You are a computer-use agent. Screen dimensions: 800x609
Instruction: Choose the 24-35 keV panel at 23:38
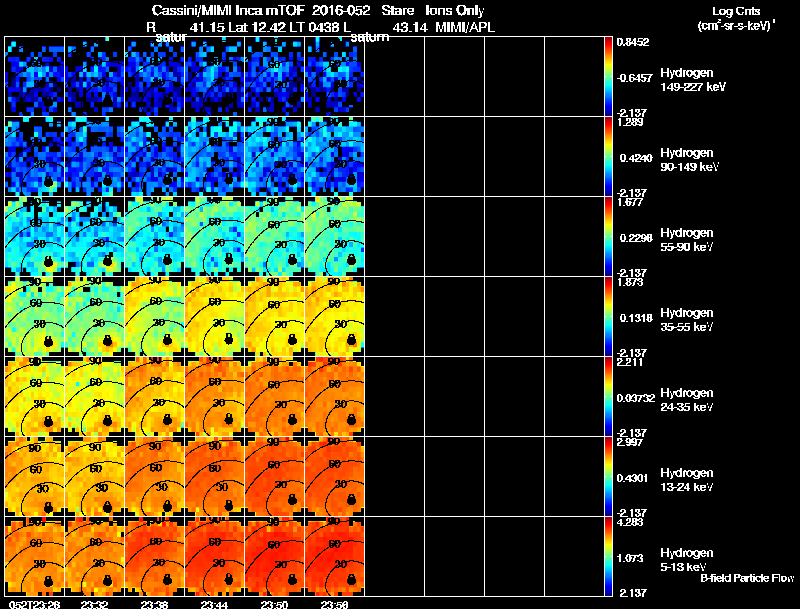tap(155, 397)
